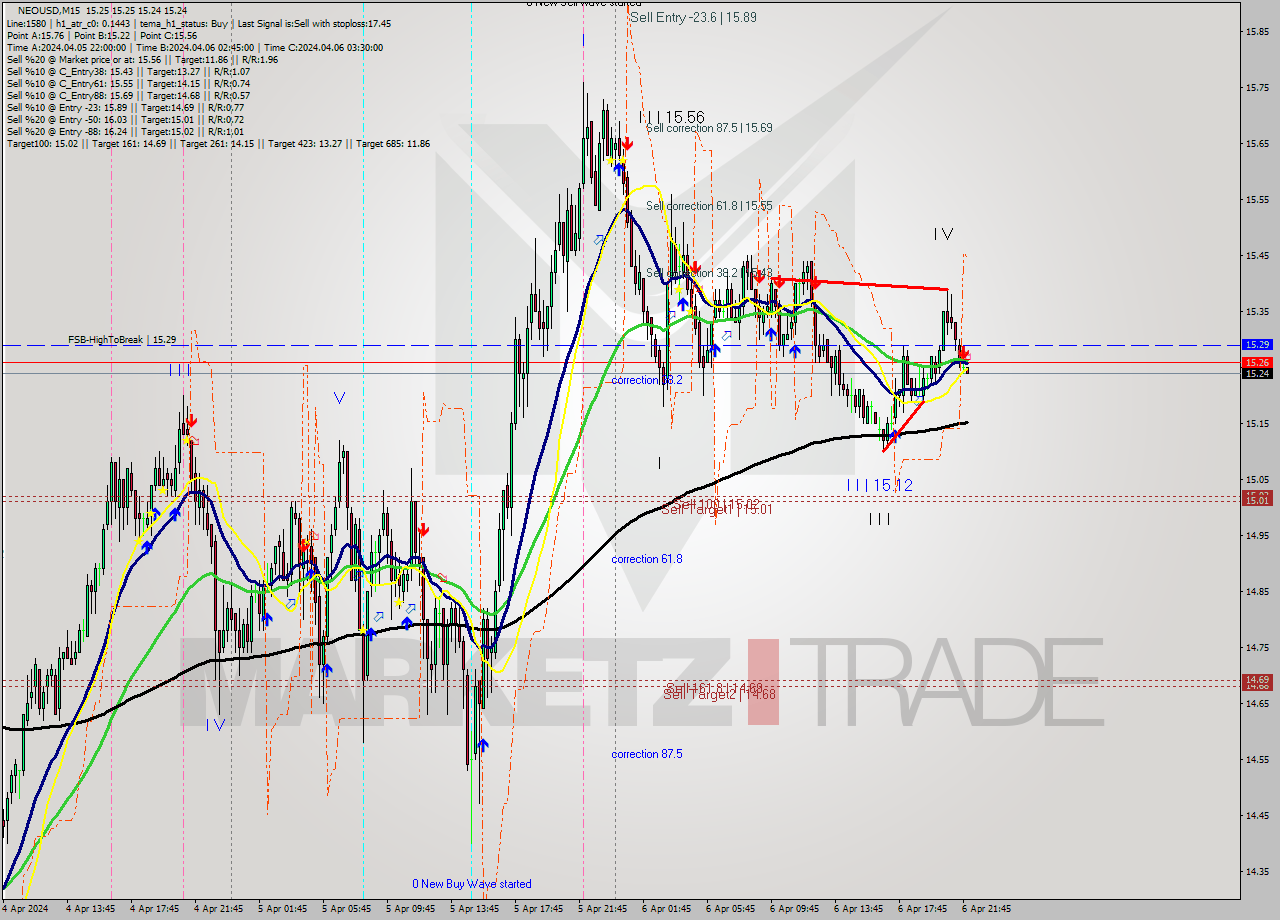Click 14.85 on the price scale

point(1257,592)
